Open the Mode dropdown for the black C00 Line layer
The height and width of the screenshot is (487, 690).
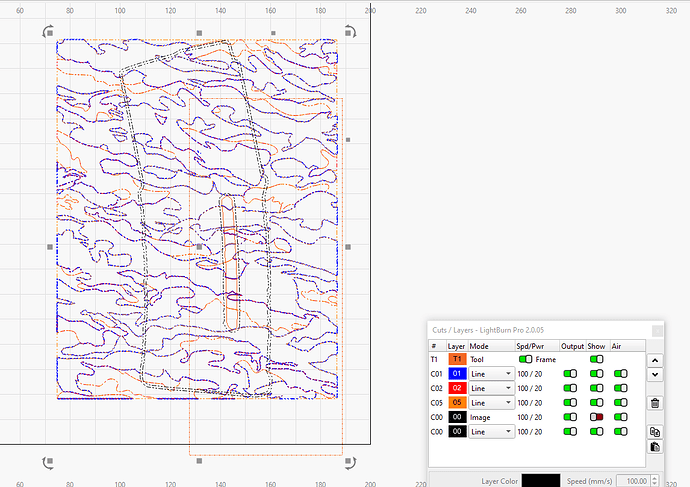[492, 432]
